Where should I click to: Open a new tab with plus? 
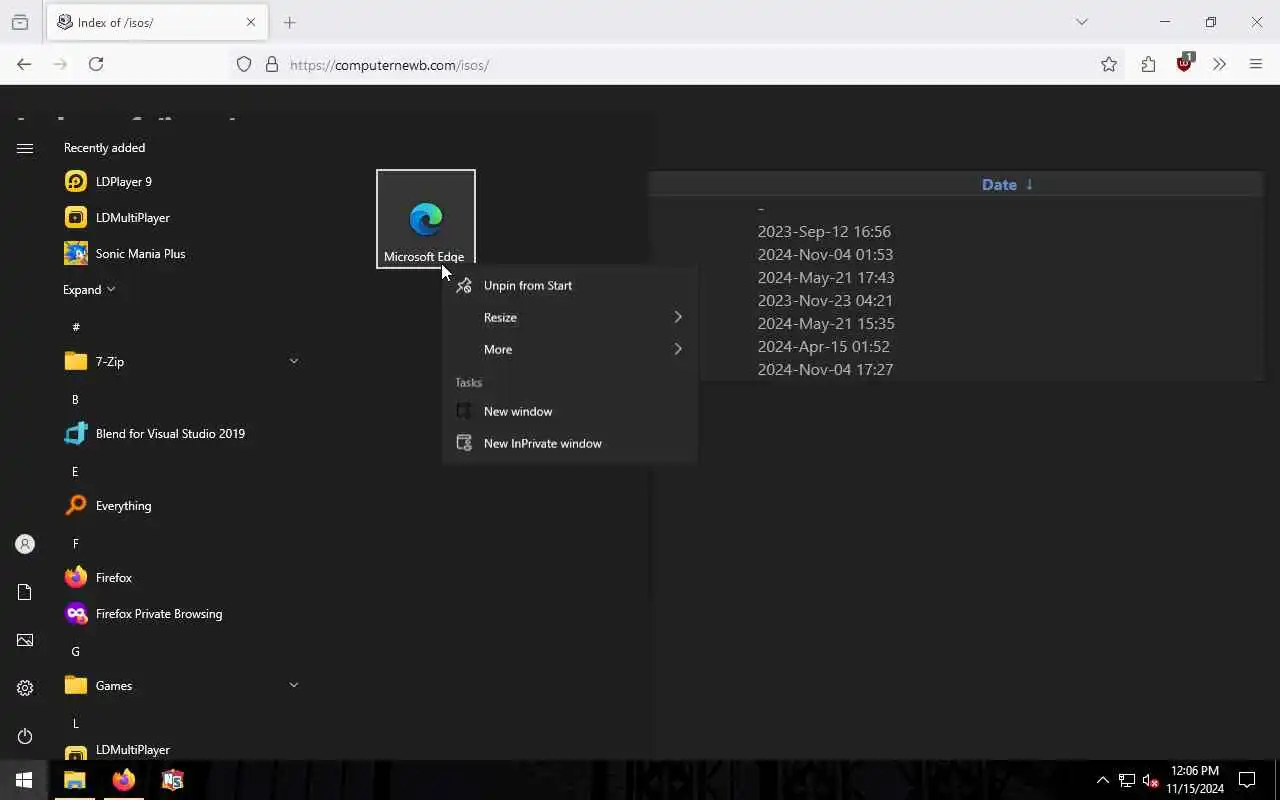click(290, 22)
